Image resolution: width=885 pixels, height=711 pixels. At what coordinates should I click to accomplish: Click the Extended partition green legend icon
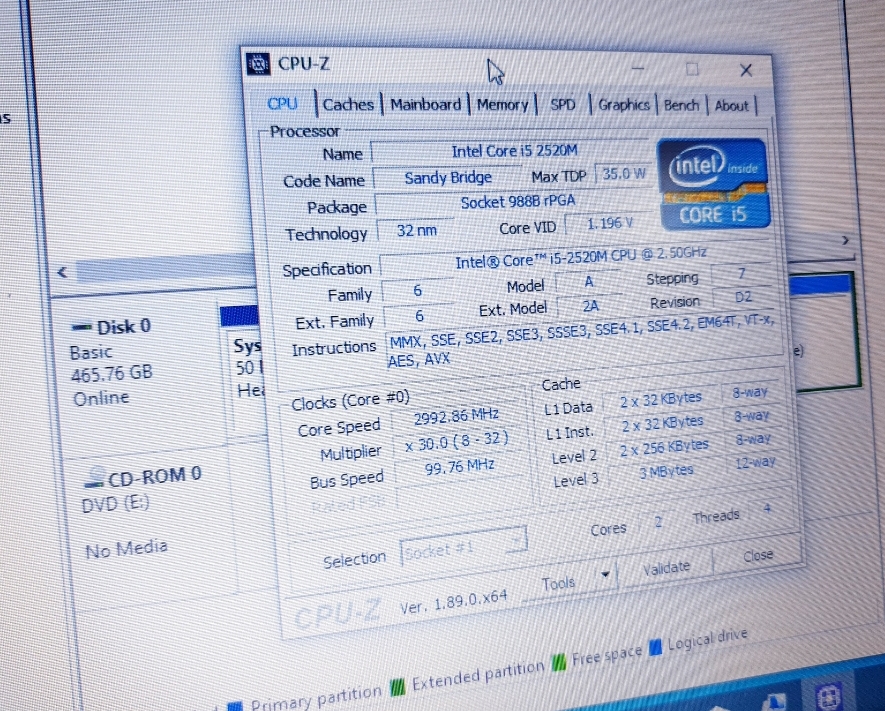398,686
